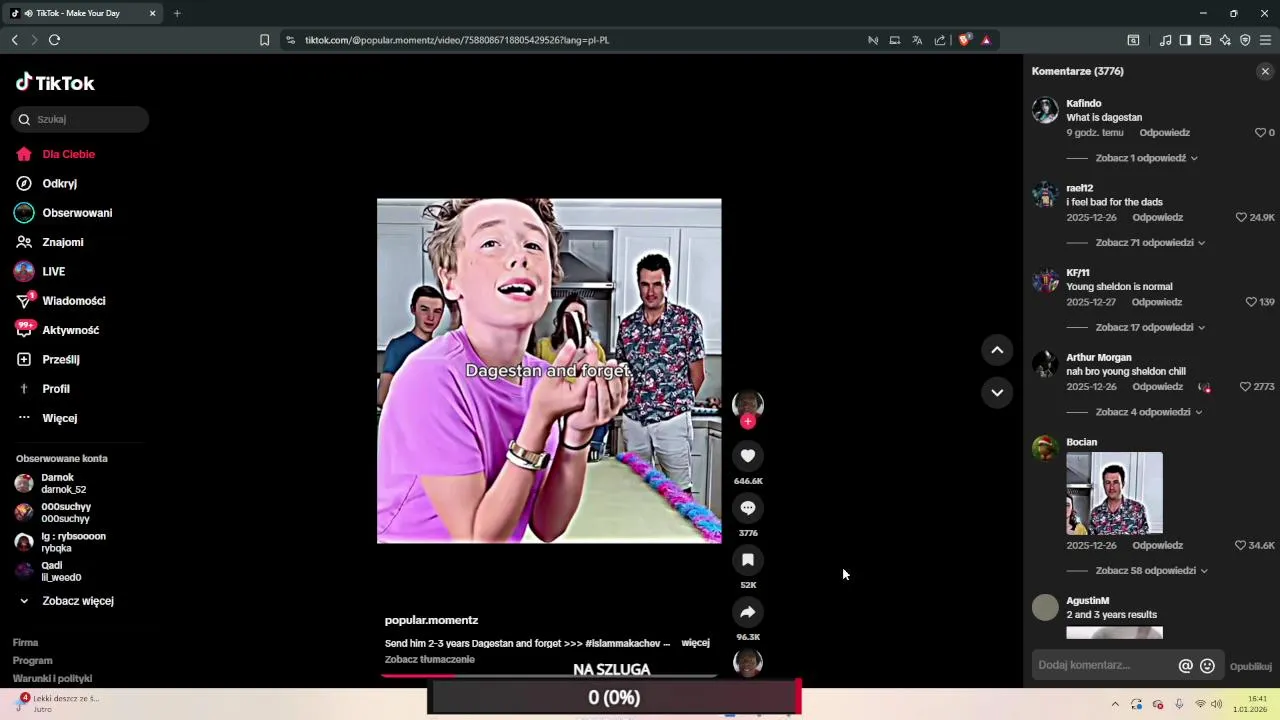Open the sound disc at the video's bottom
Screen dimensions: 1280x720
(747, 662)
